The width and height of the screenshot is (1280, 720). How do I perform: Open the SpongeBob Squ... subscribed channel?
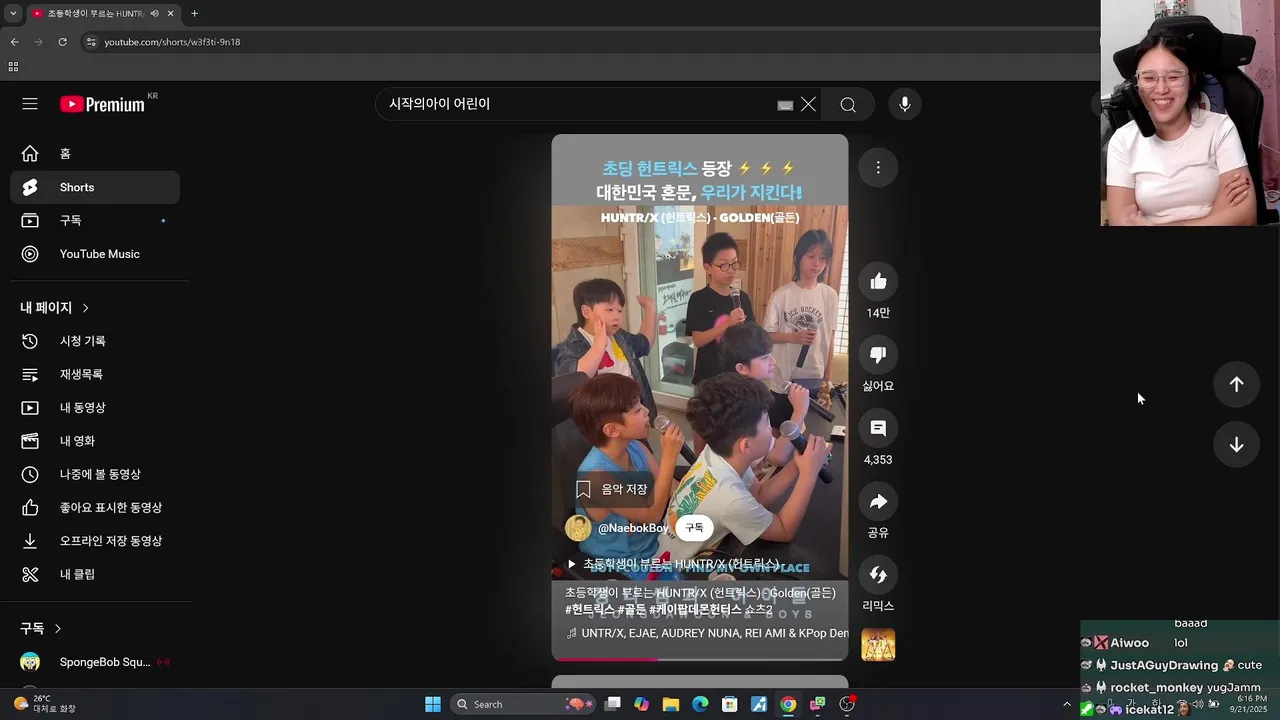coord(95,662)
